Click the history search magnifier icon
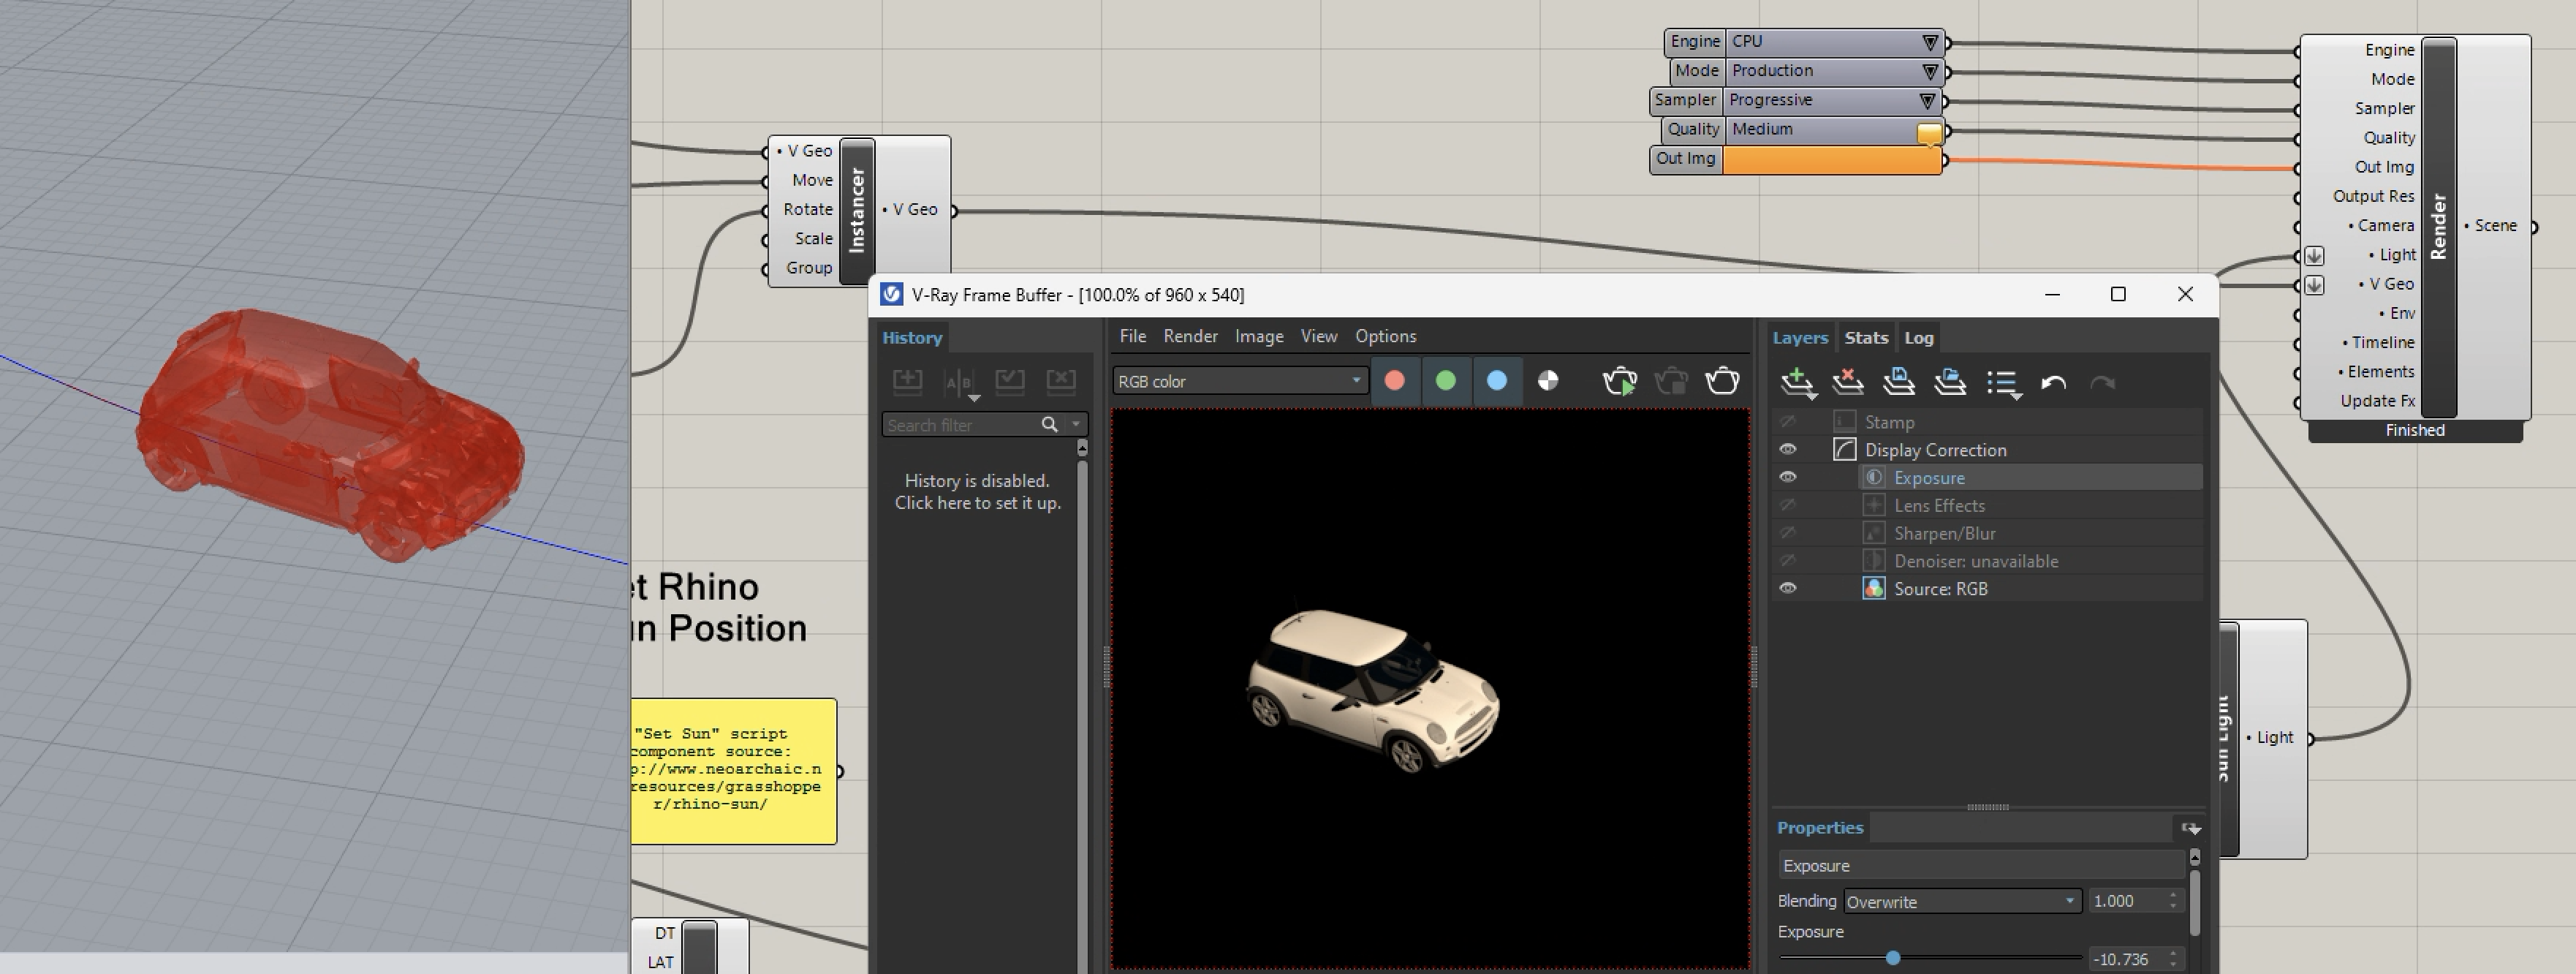This screenshot has height=974, width=2576. 1049,425
